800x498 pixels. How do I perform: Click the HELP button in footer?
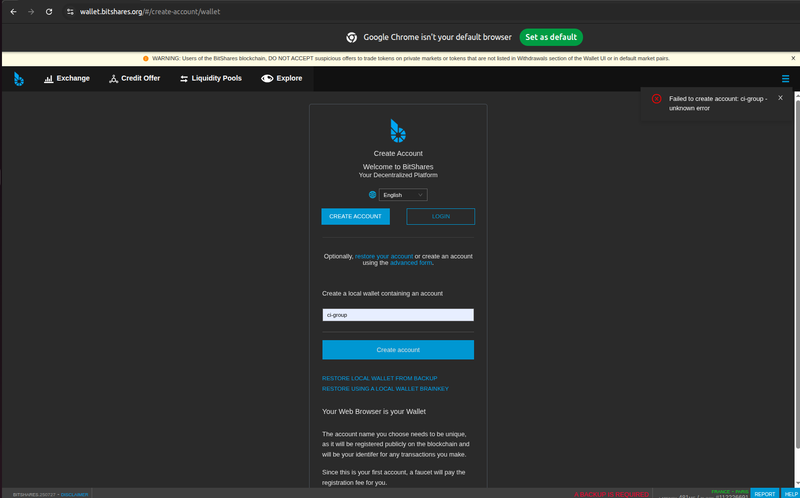pos(790,494)
